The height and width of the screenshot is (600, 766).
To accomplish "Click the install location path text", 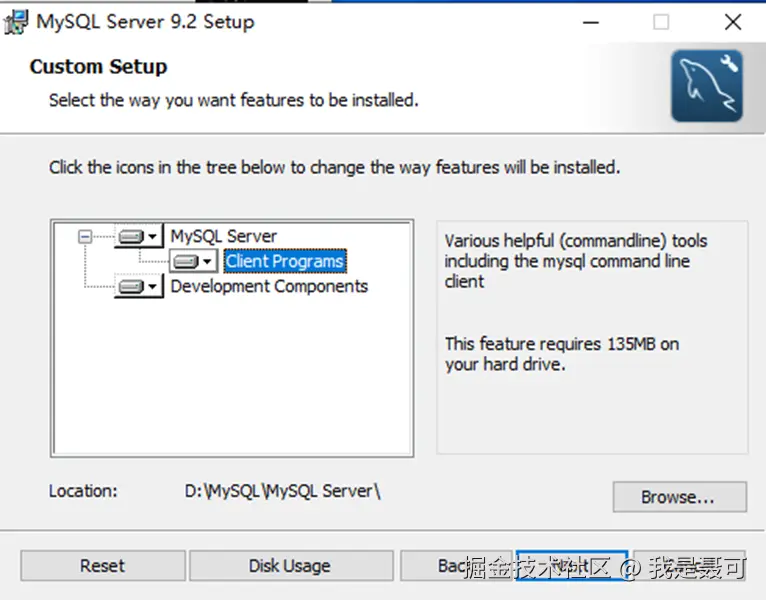I will 283,491.
